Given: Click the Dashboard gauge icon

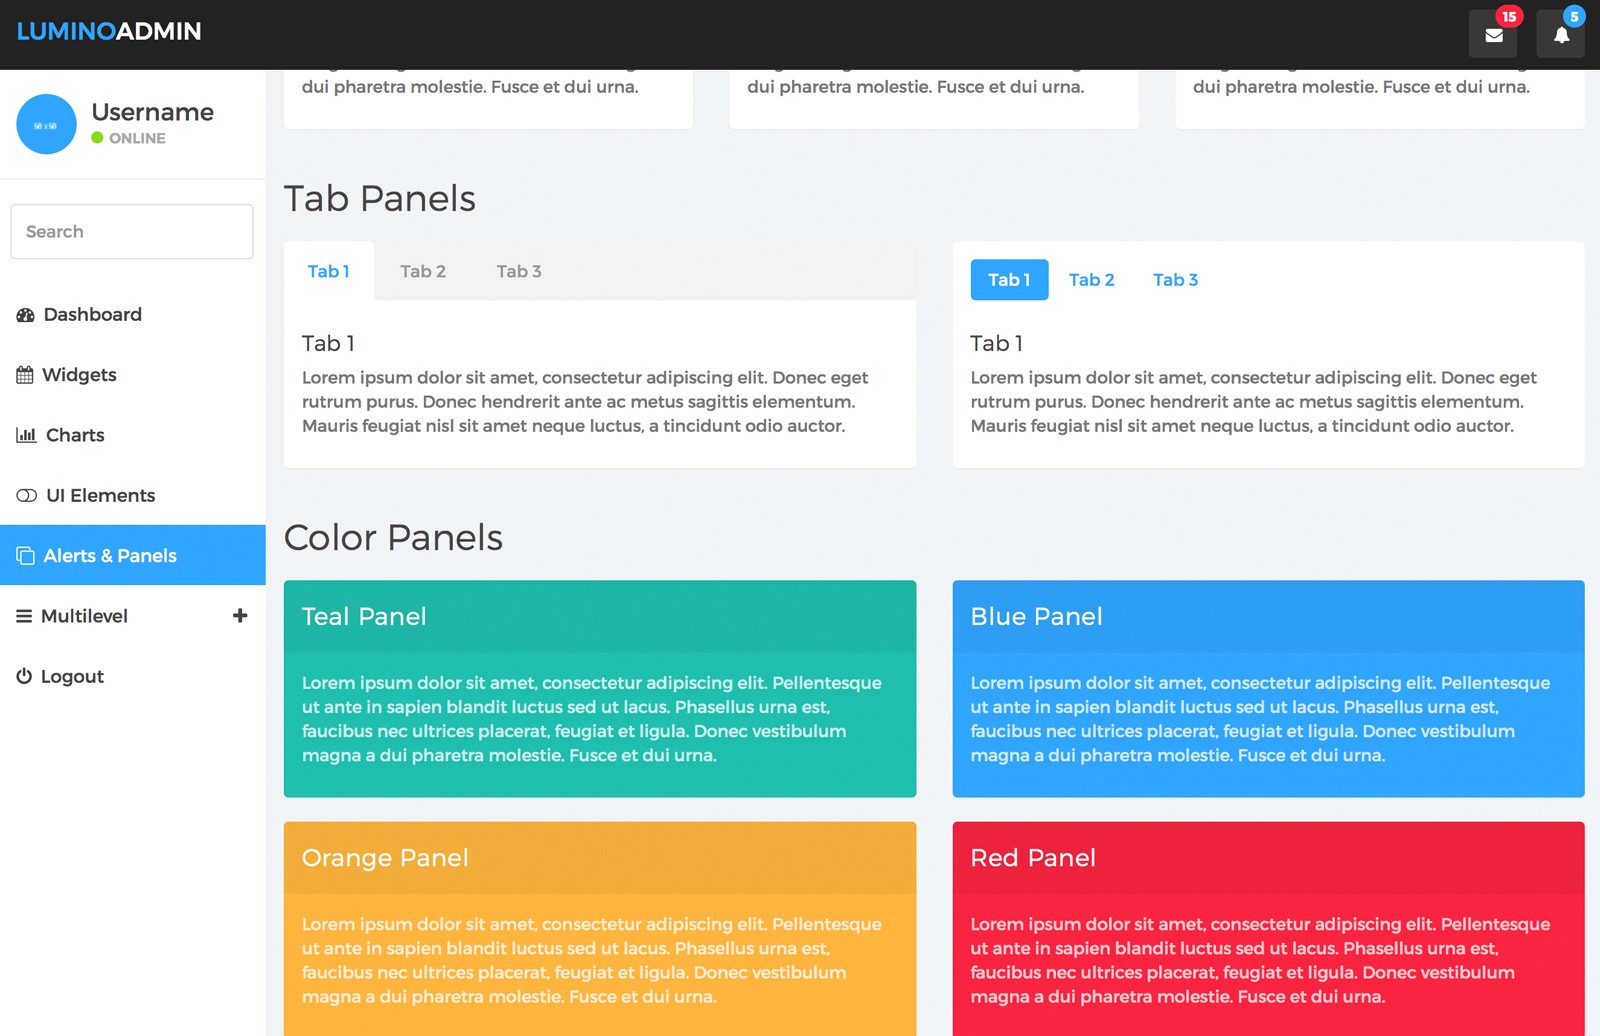Looking at the screenshot, I should point(25,315).
